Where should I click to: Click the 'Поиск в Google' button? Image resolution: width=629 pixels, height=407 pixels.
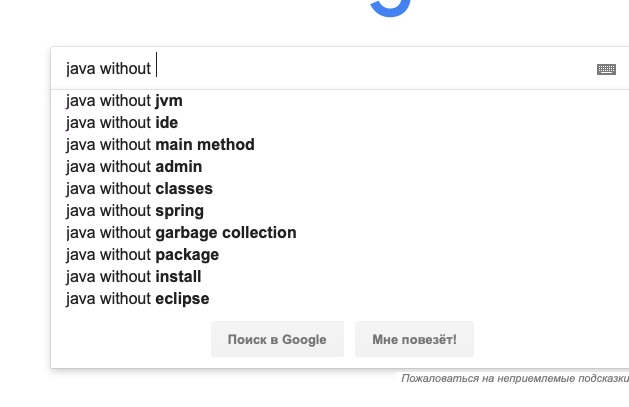pyautogui.click(x=277, y=339)
